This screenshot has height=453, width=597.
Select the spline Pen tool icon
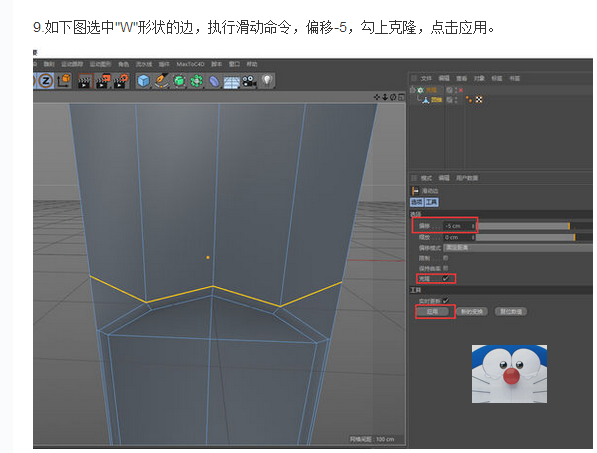[161, 81]
